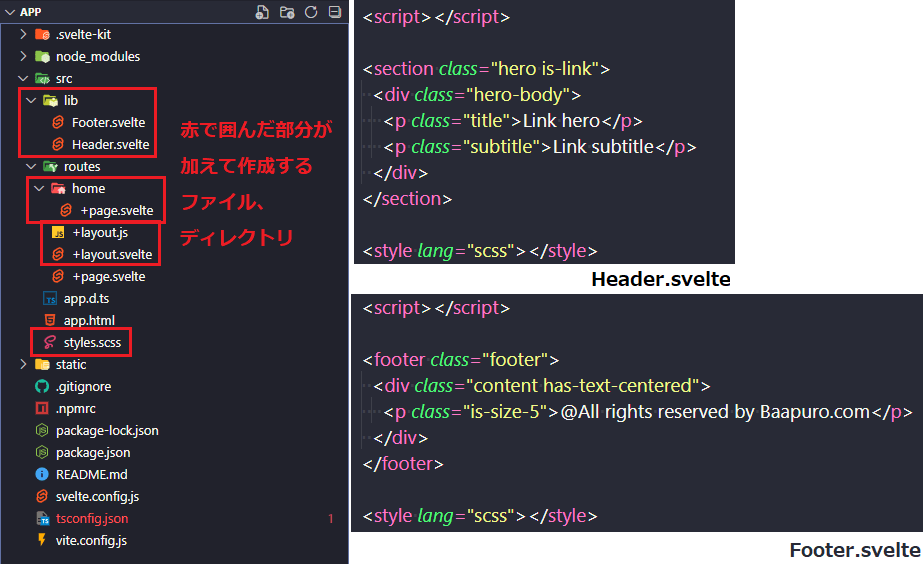Click the footer class="footer" opening tag line
The image size is (923, 564).
point(461,360)
